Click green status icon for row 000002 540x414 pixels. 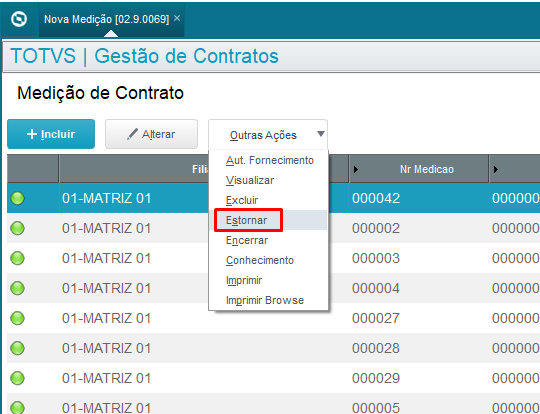[x=18, y=228]
